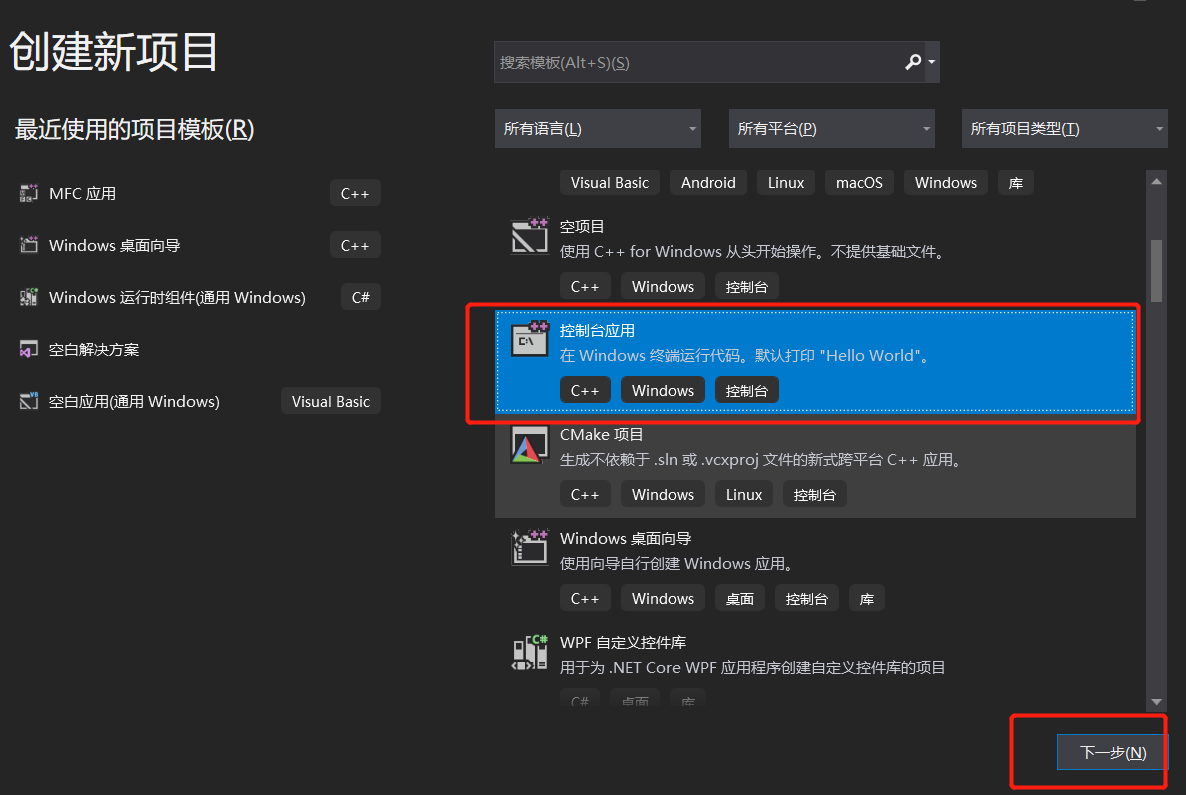Click the template list scrollbar thumb
The width and height of the screenshot is (1186, 795).
pos(1156,271)
